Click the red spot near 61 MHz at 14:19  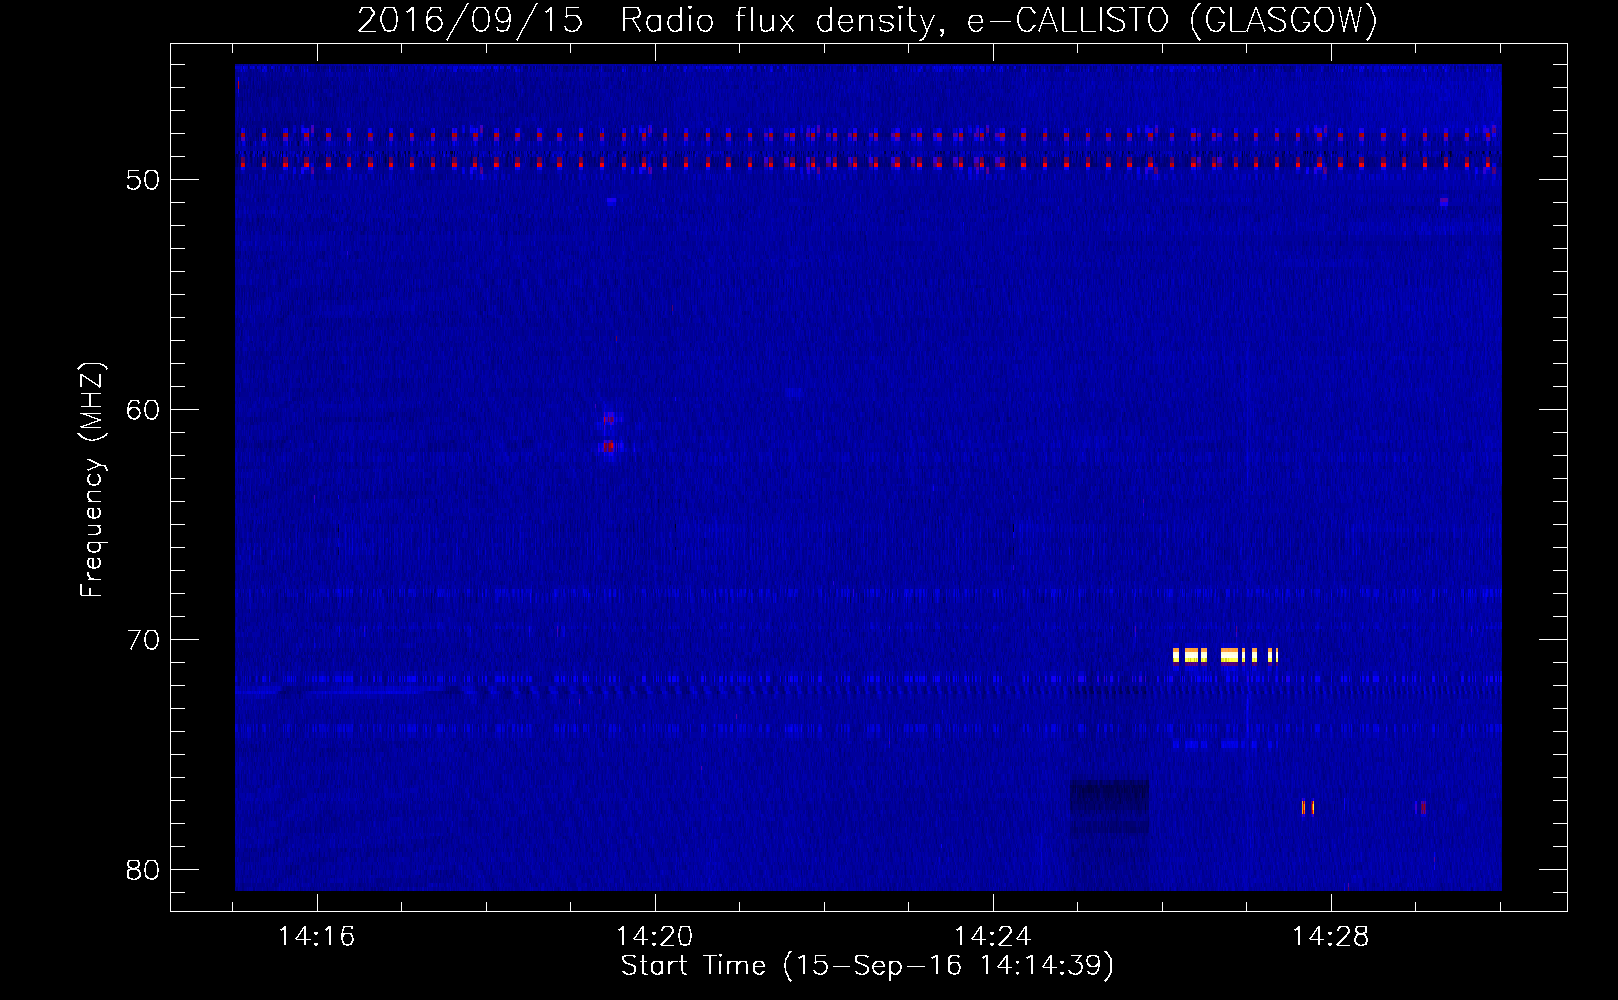click(608, 446)
